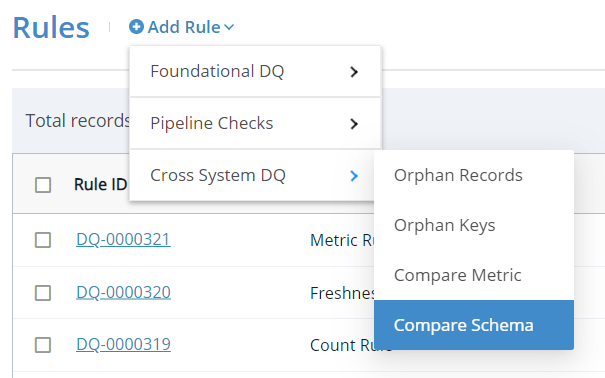Select the Pipeline Checks menu entry
This screenshot has width=605, height=378.
click(x=255, y=123)
